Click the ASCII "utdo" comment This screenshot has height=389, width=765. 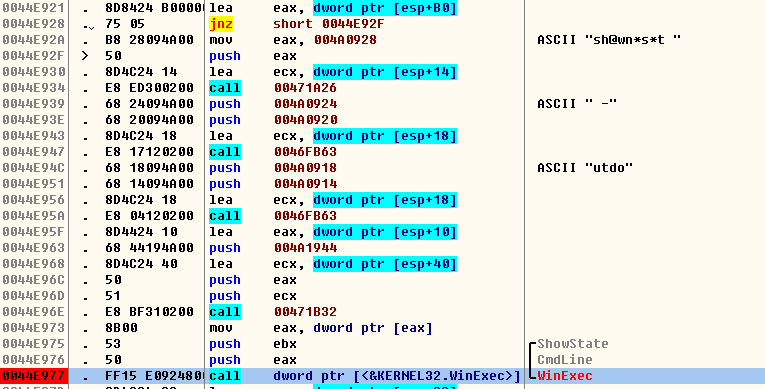[x=585, y=168]
